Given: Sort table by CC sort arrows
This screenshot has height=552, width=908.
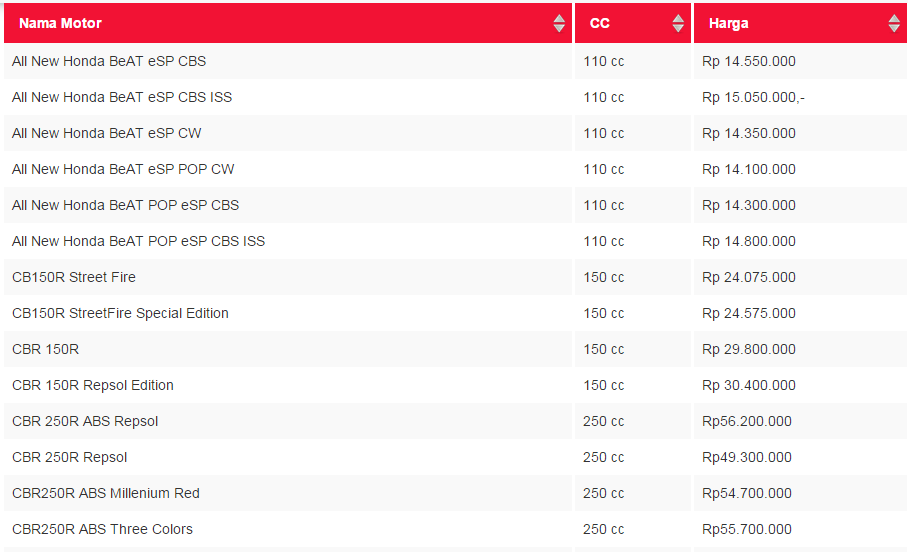Looking at the screenshot, I should click(x=678, y=23).
